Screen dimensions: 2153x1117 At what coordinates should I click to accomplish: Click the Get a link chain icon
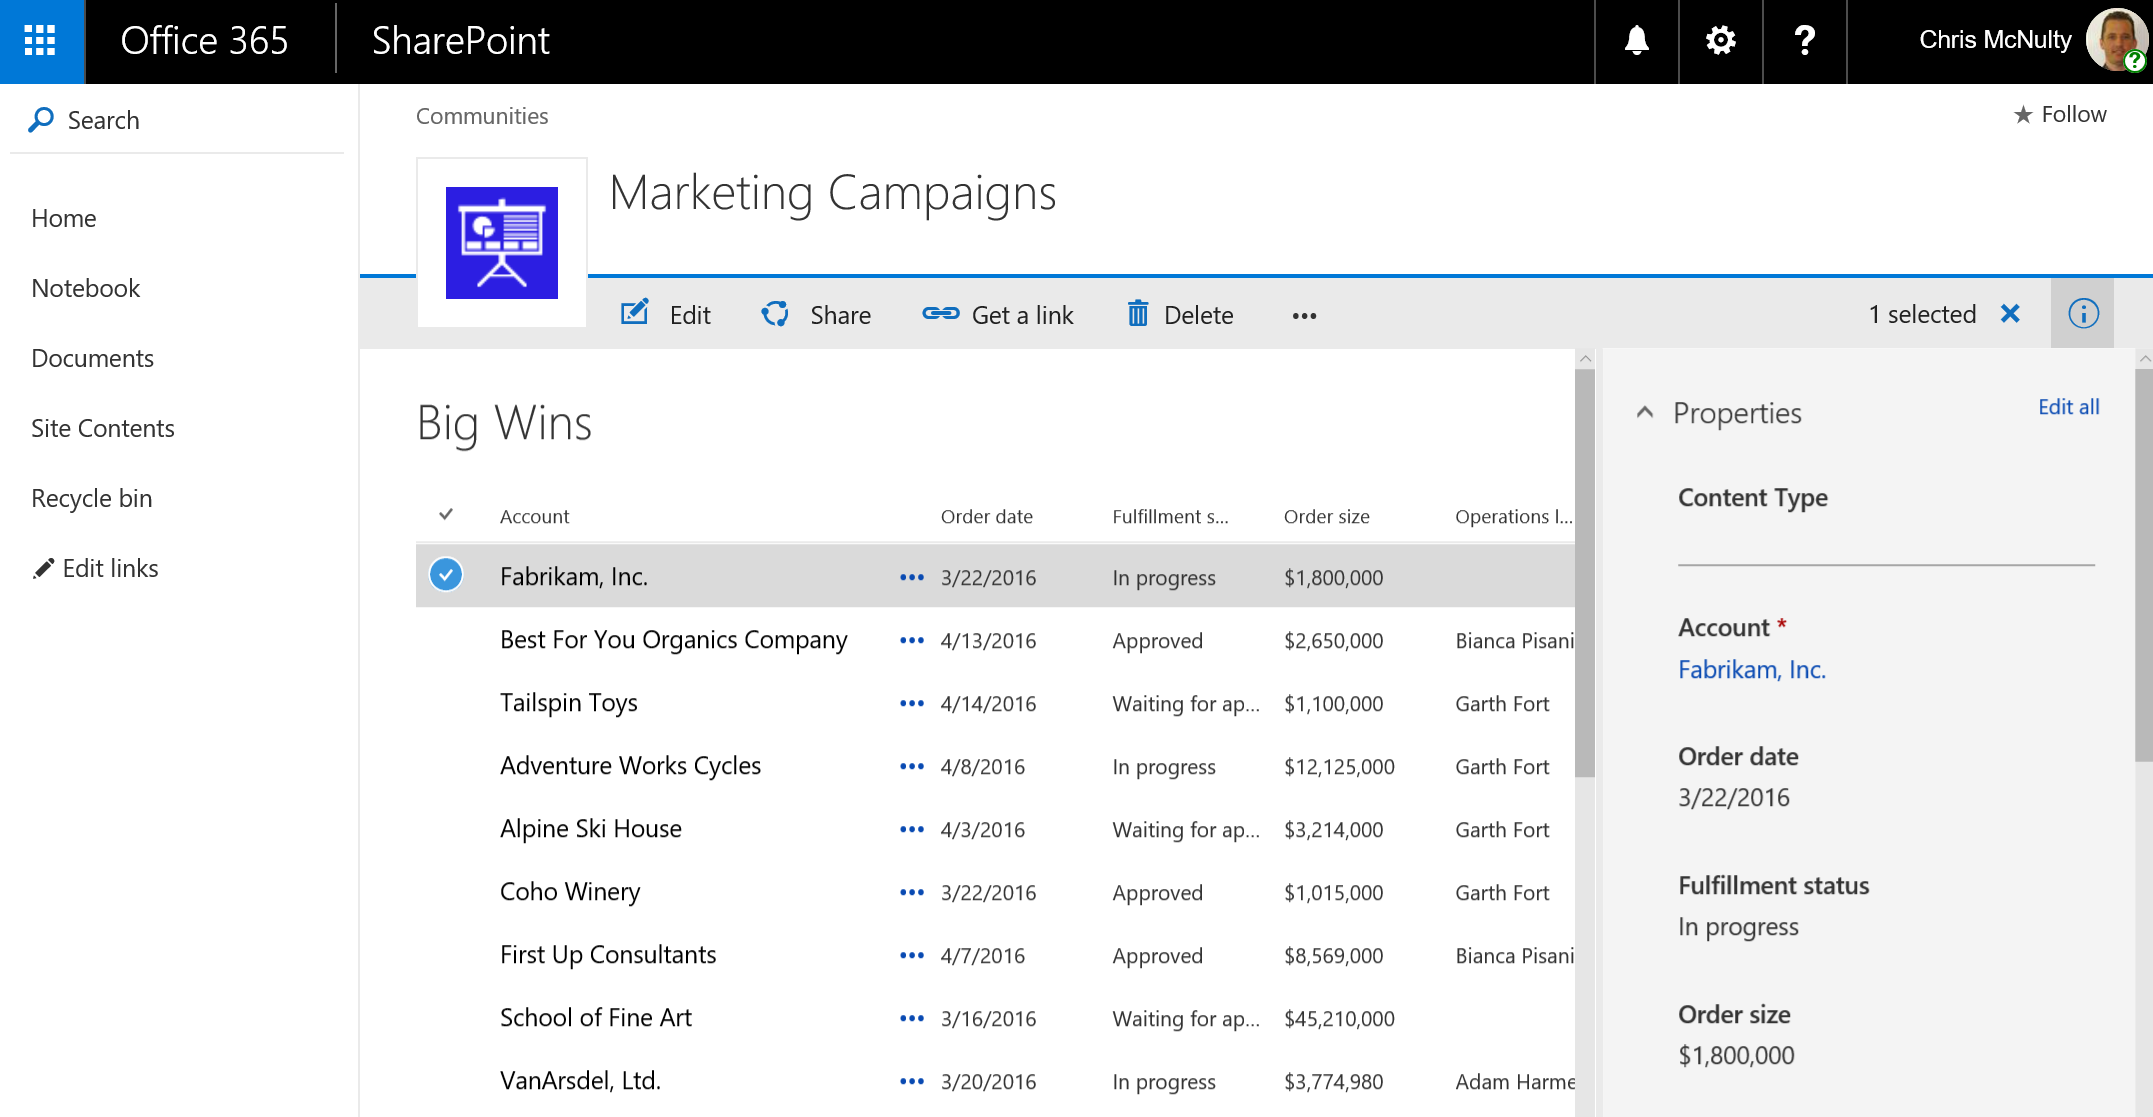click(x=940, y=313)
